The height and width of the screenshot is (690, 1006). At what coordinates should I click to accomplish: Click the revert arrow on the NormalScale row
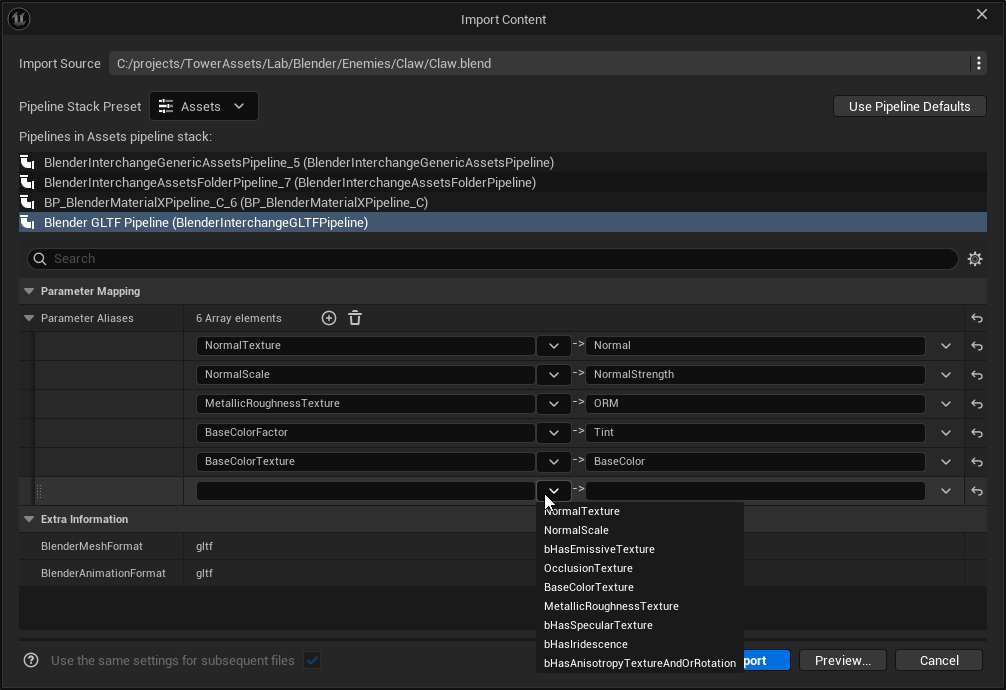977,375
